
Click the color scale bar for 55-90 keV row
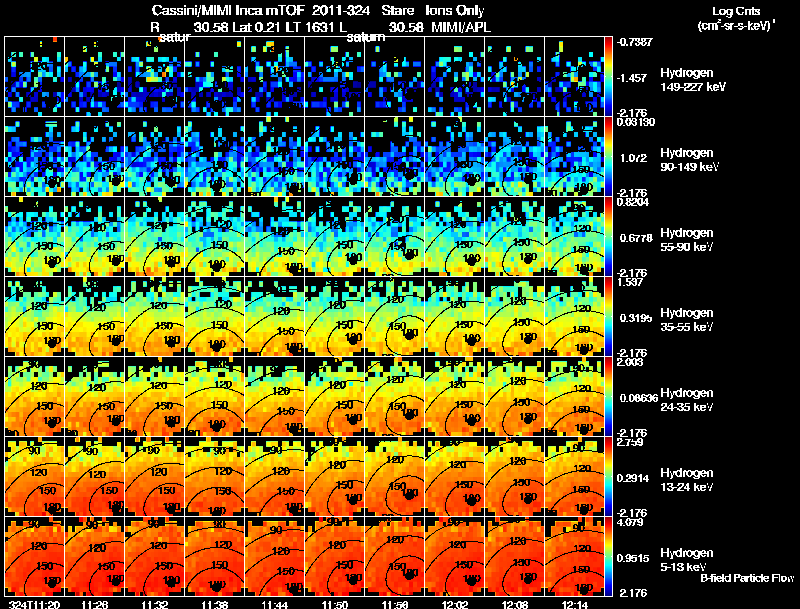click(x=608, y=237)
